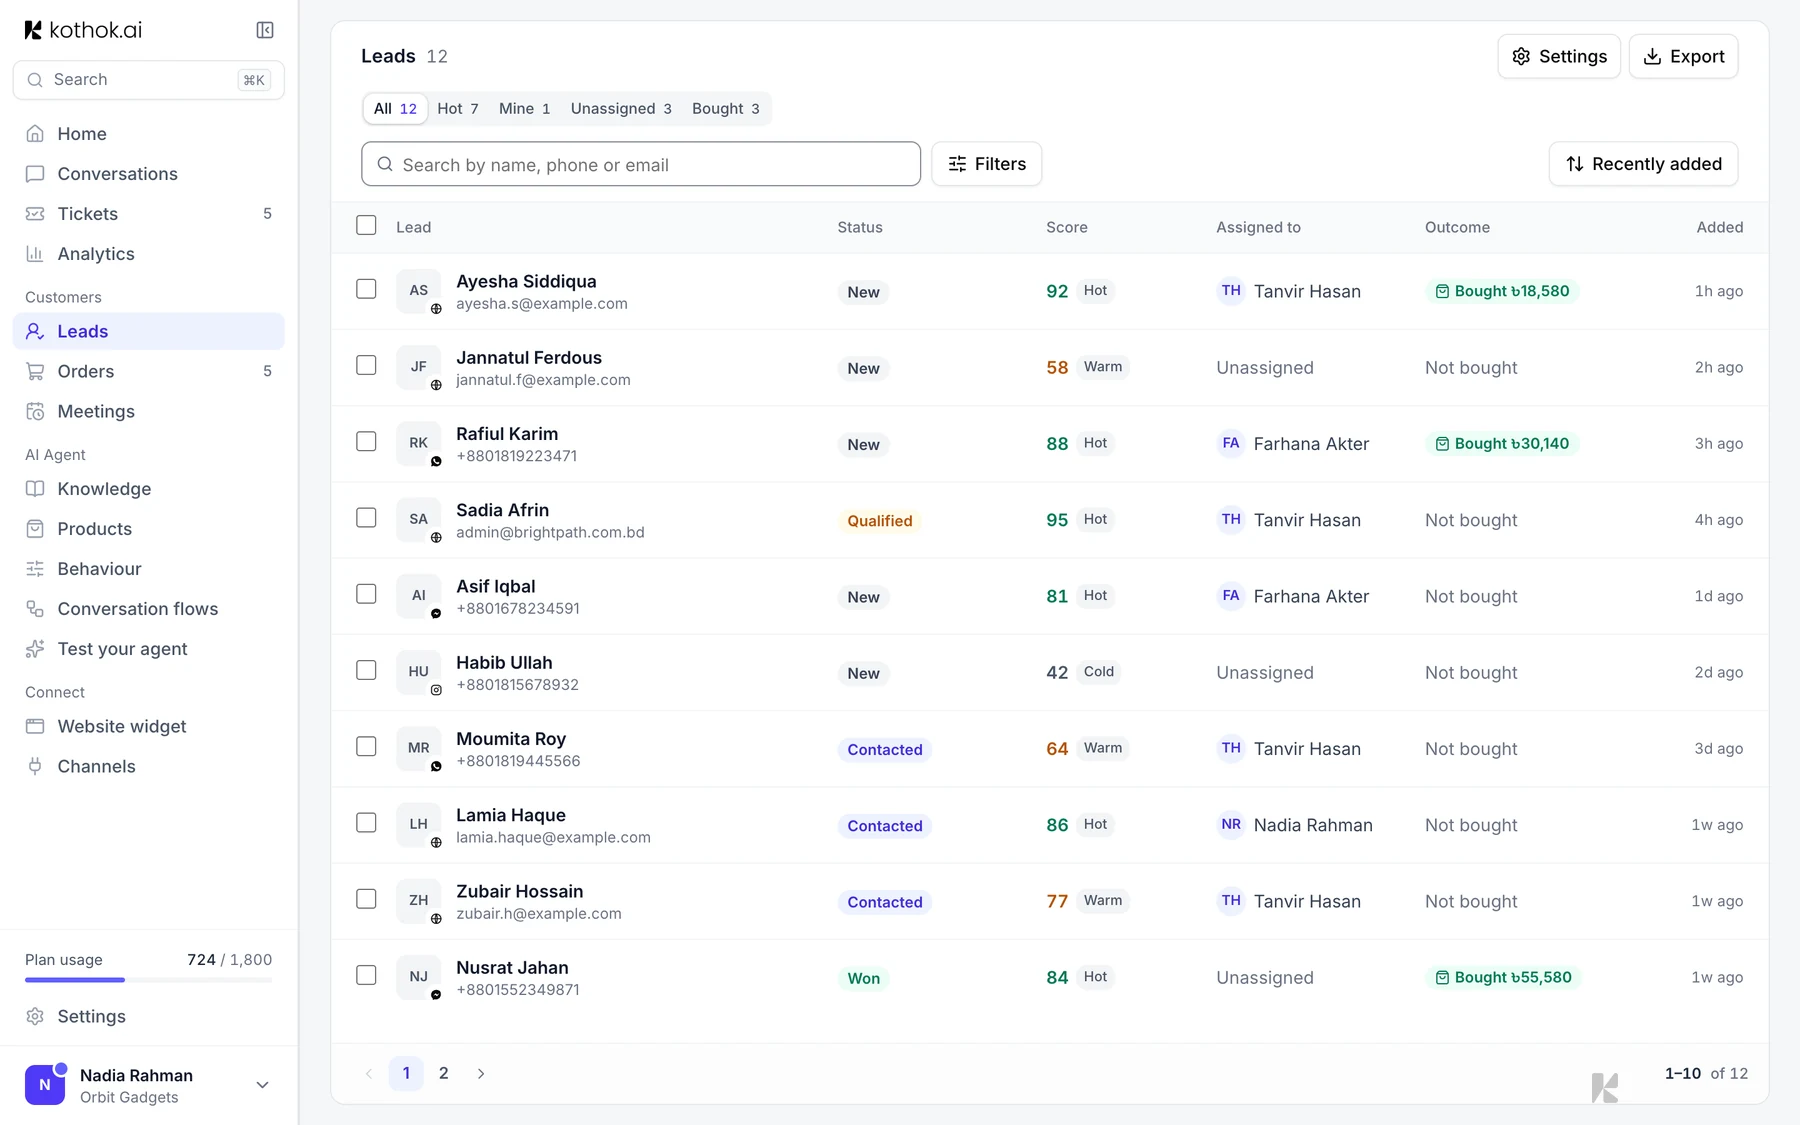Open the Channels page
The height and width of the screenshot is (1125, 1800).
point(148,766)
